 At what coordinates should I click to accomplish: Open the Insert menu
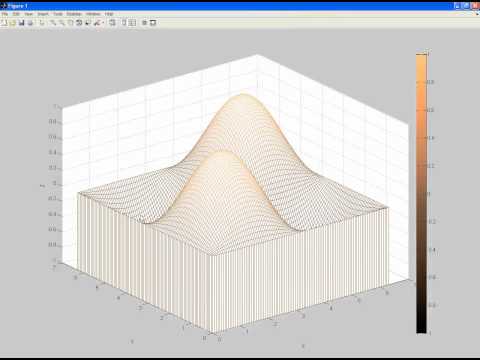click(43, 14)
